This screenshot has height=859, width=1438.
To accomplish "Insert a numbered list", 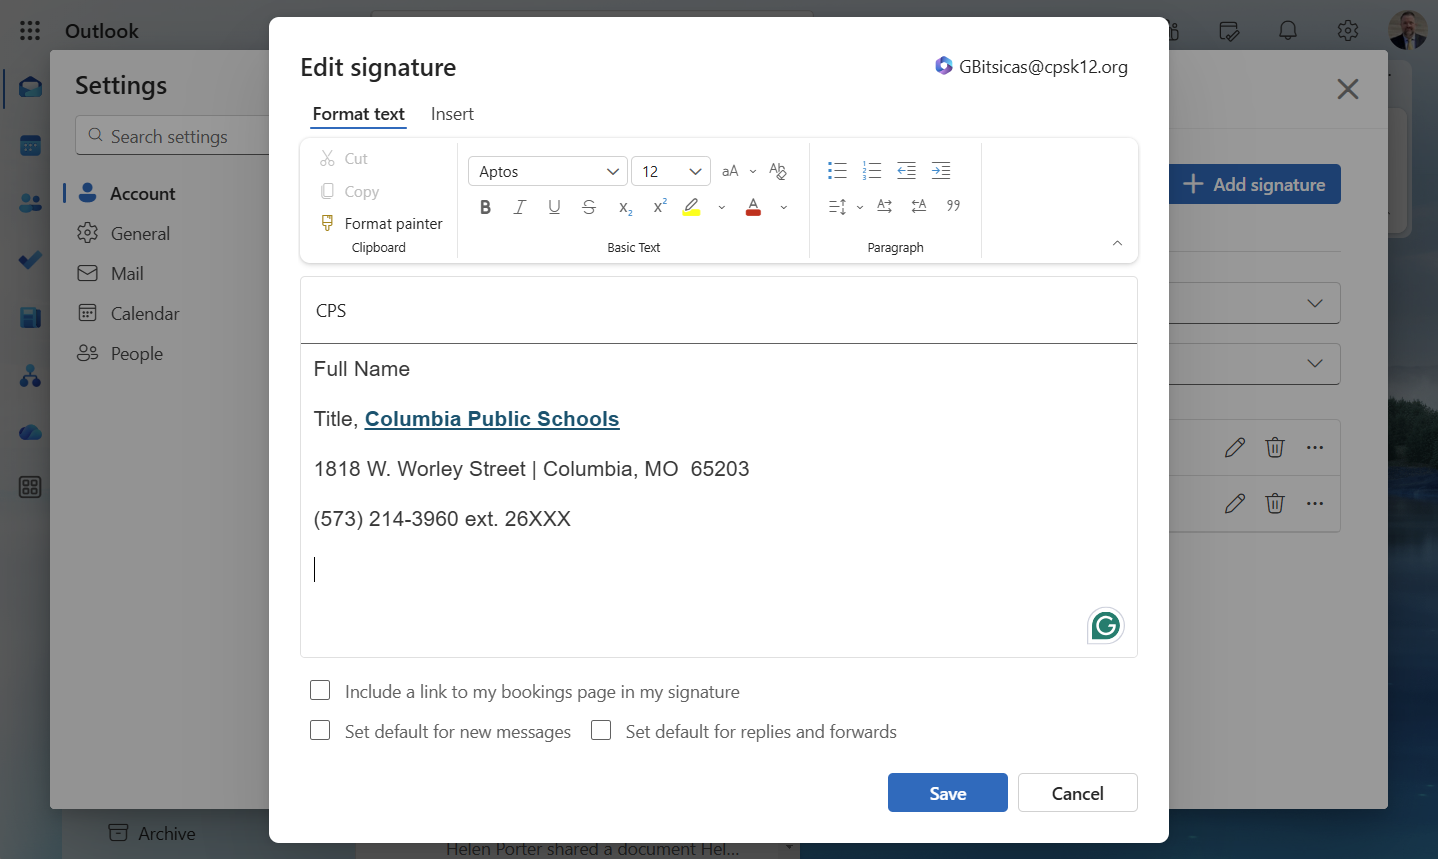I will [872, 171].
